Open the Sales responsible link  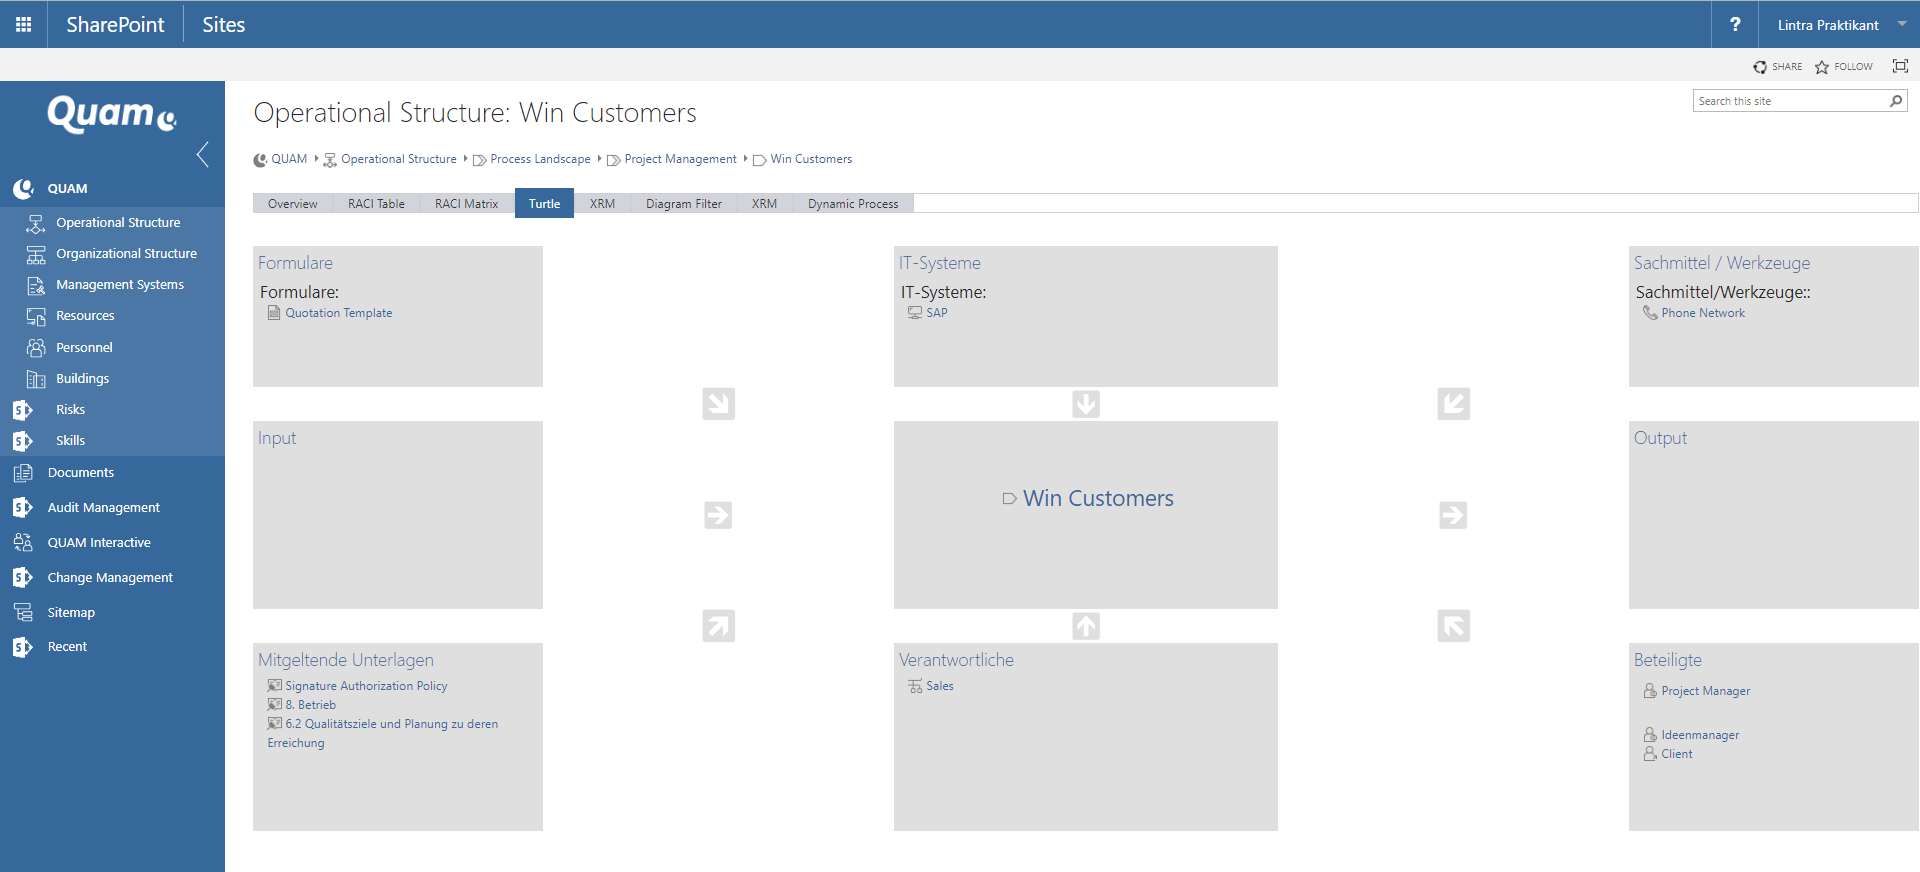click(939, 686)
